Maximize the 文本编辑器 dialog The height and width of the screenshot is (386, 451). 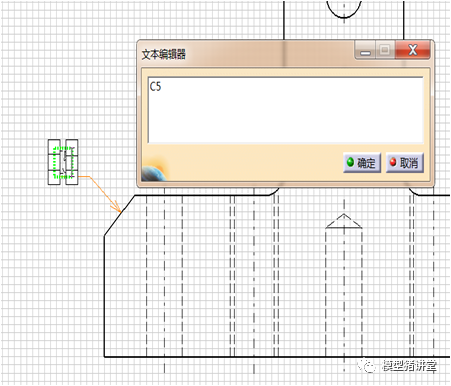click(x=385, y=50)
